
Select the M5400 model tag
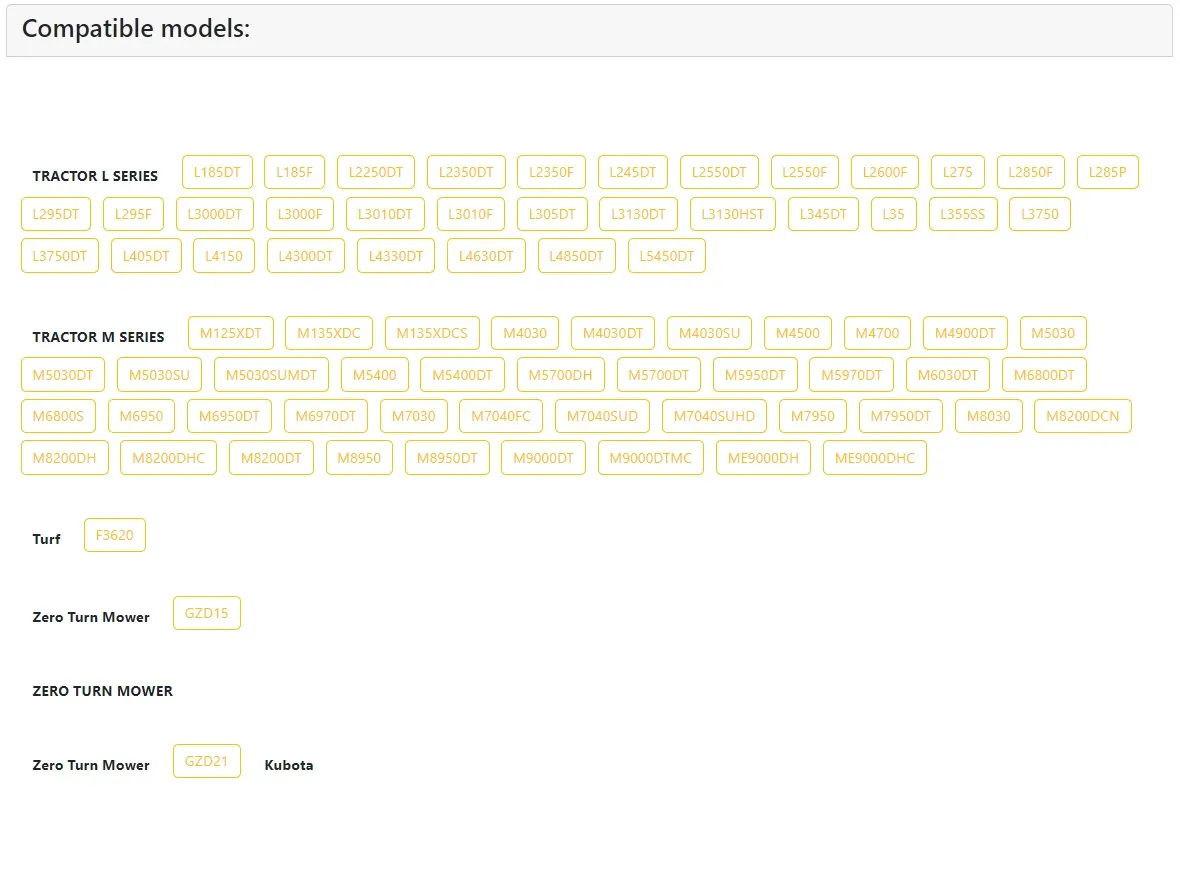click(x=374, y=375)
